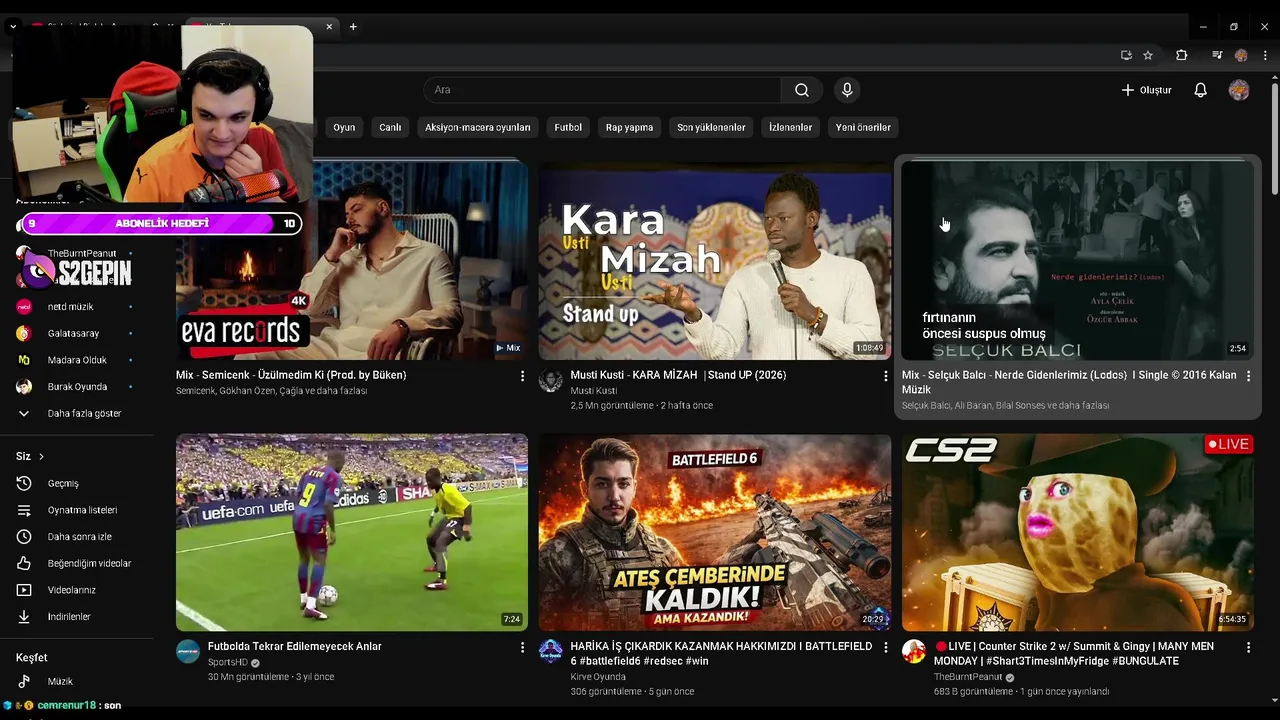Expand the Siz section chevron
The height and width of the screenshot is (720, 1280).
[41, 456]
